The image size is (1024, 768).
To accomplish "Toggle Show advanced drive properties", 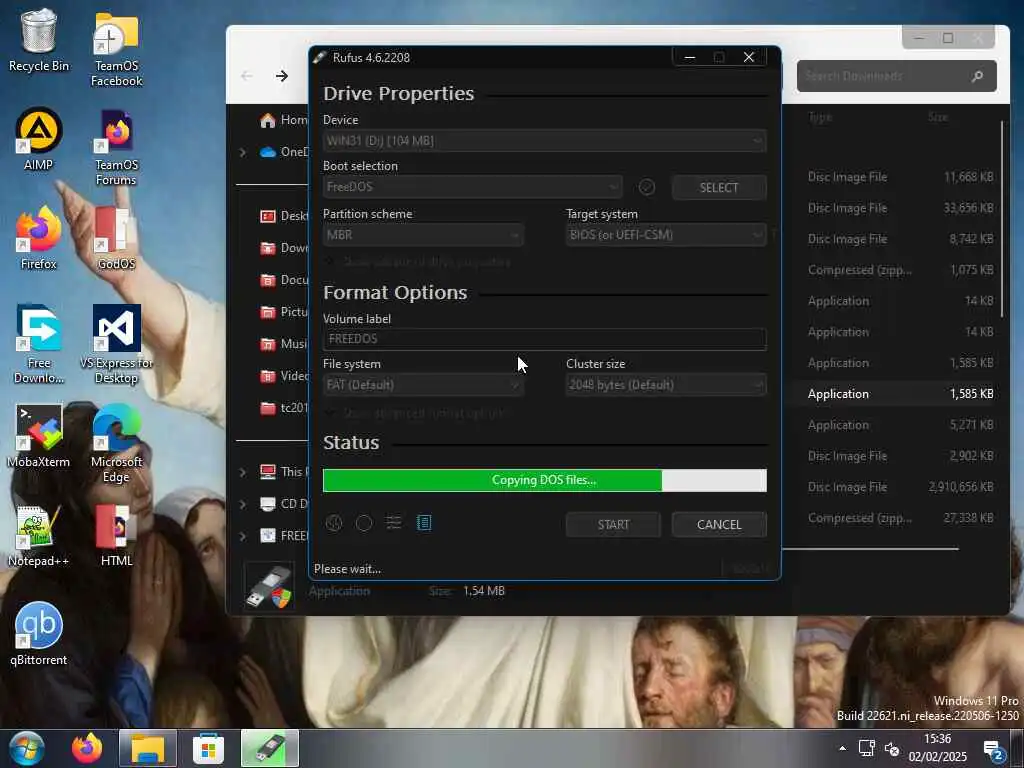I will (419, 262).
